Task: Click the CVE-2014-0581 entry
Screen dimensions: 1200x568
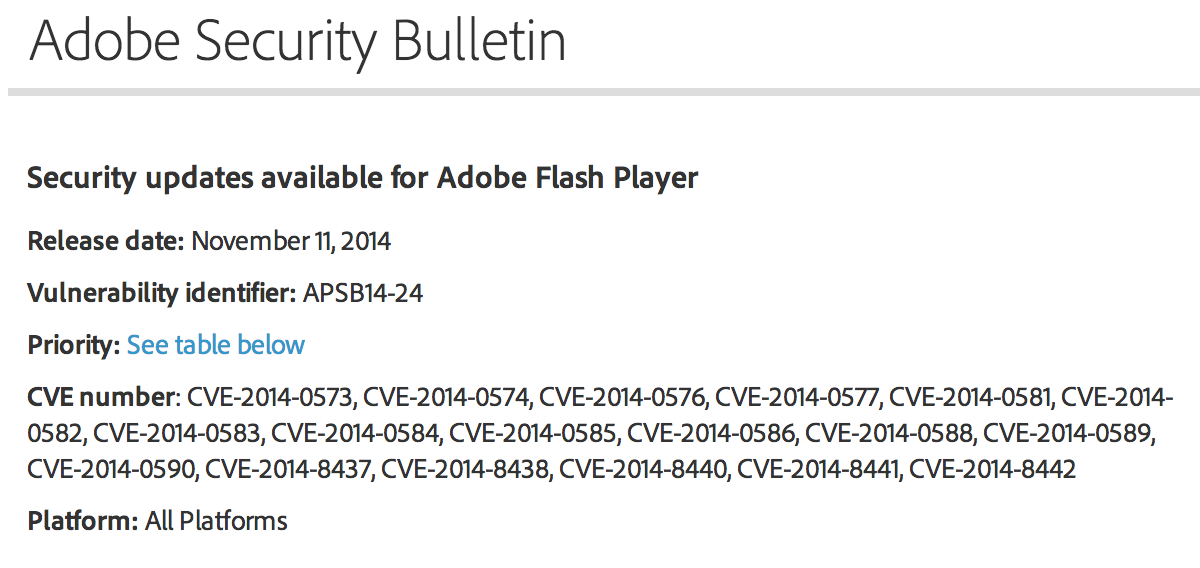Action: click(x=969, y=398)
